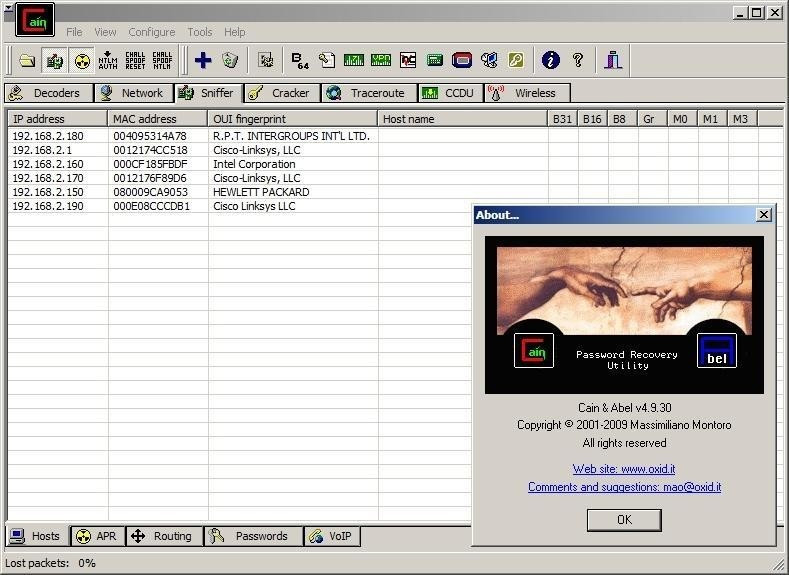Toggle the Start/Stop APR radiation button
Image resolution: width=789 pixels, height=575 pixels.
point(82,61)
